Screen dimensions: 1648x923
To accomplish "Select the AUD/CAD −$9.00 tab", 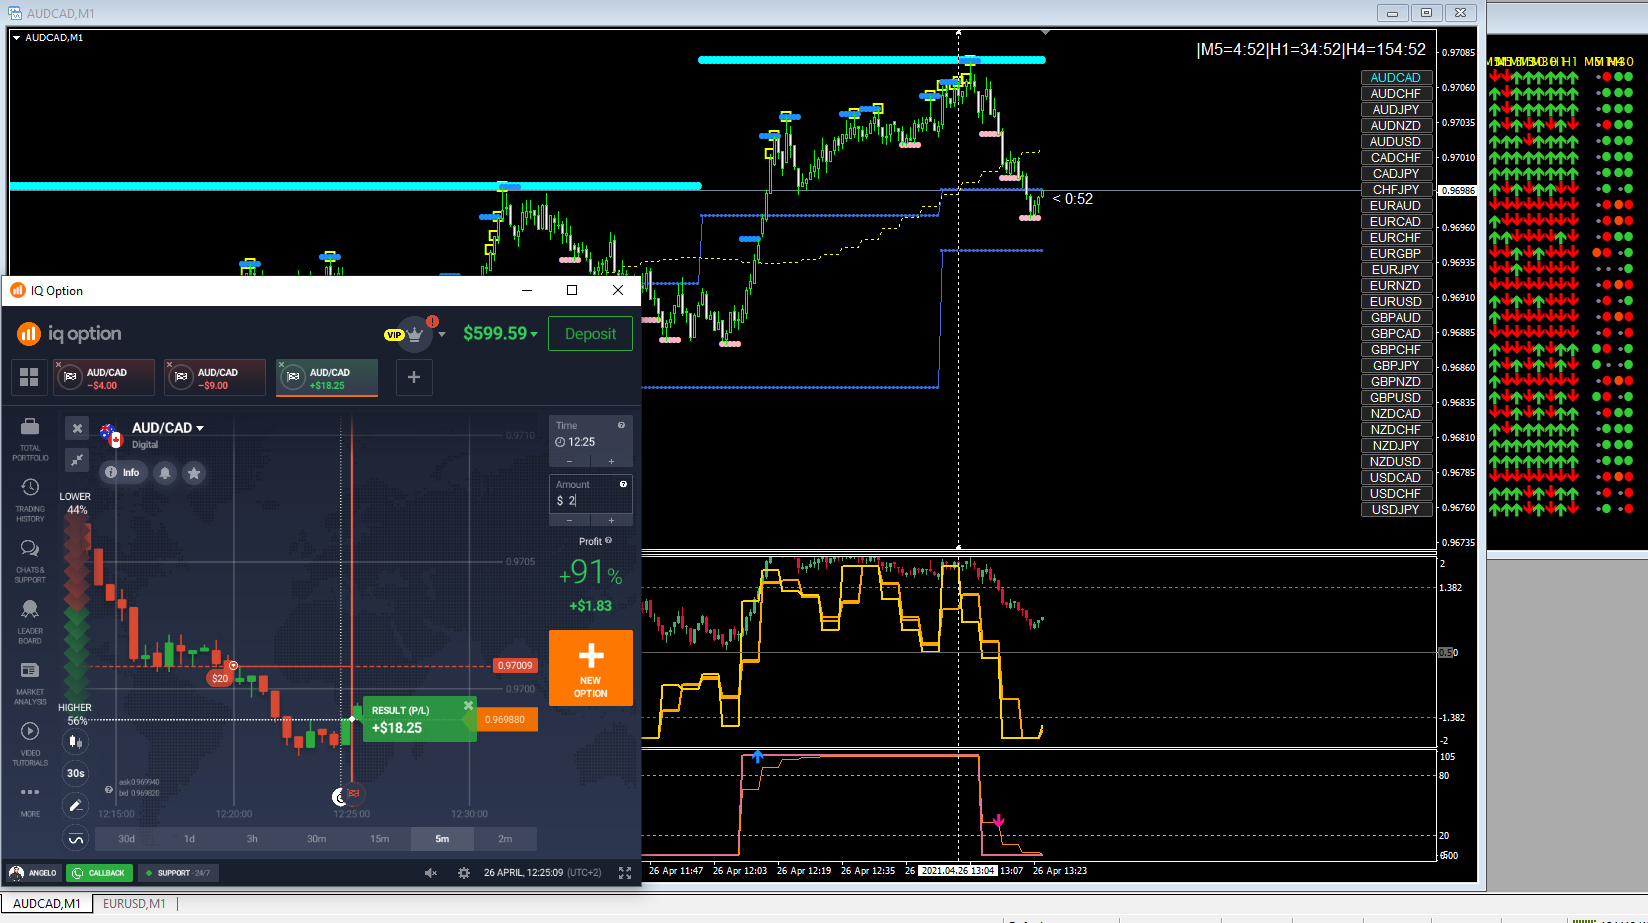I will [x=216, y=378].
